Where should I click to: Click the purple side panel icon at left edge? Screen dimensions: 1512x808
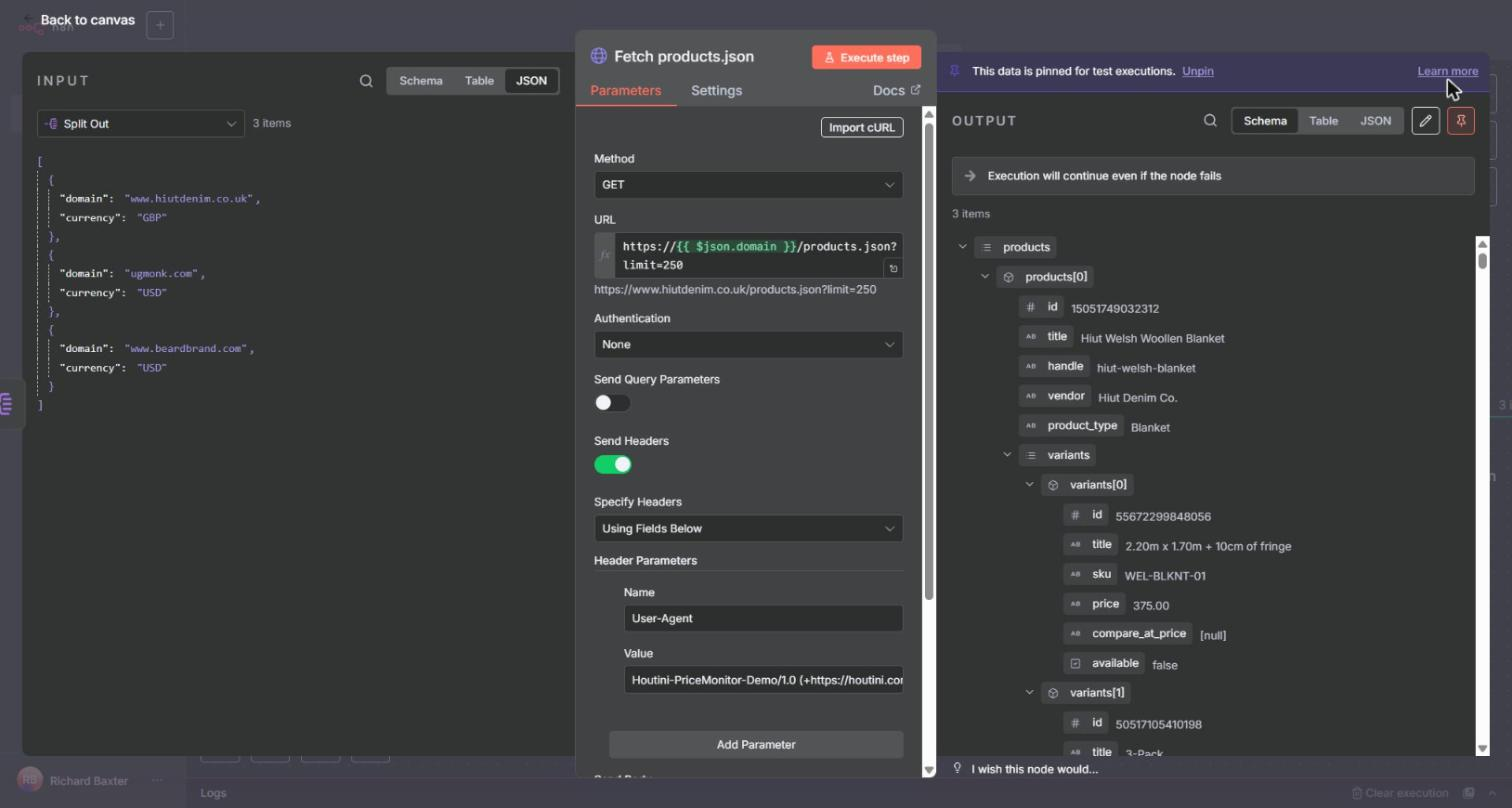pyautogui.click(x=7, y=404)
